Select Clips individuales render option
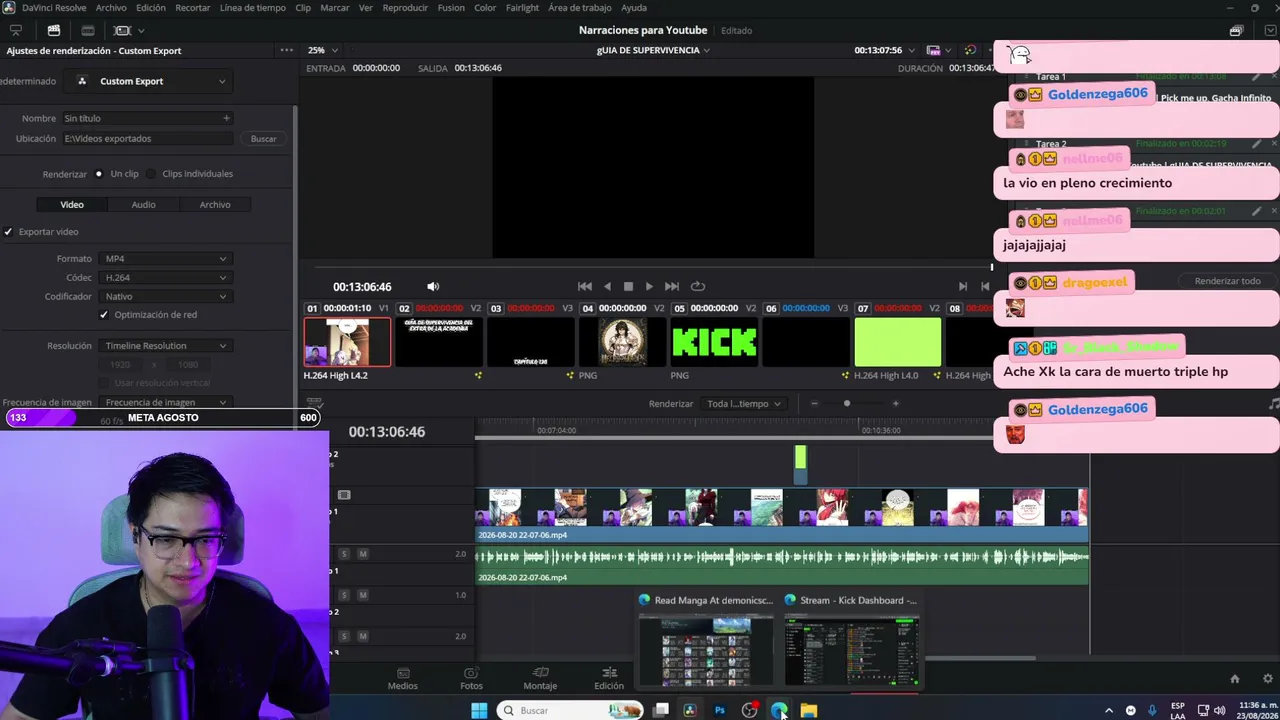The width and height of the screenshot is (1280, 720). [152, 174]
